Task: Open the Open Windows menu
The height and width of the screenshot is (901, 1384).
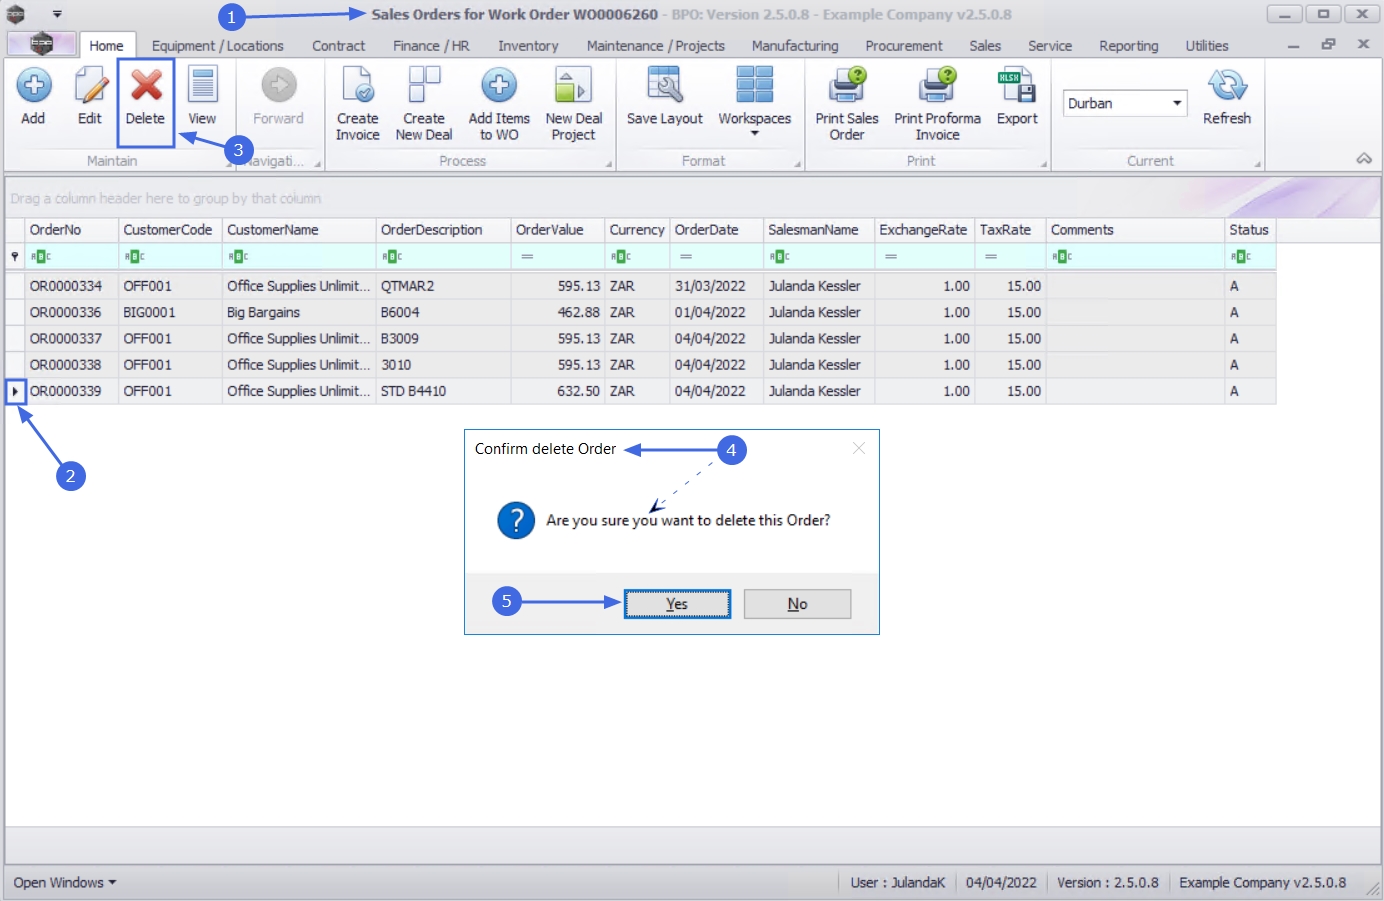Action: coord(65,883)
